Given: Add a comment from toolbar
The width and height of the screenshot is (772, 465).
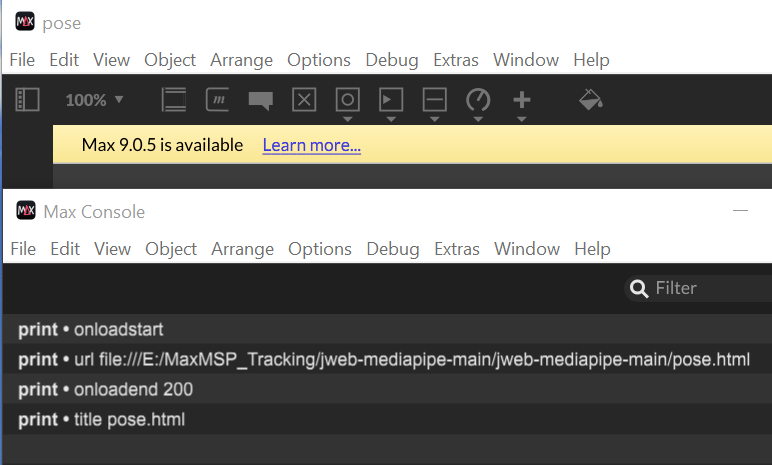Looking at the screenshot, I should pyautogui.click(x=260, y=100).
